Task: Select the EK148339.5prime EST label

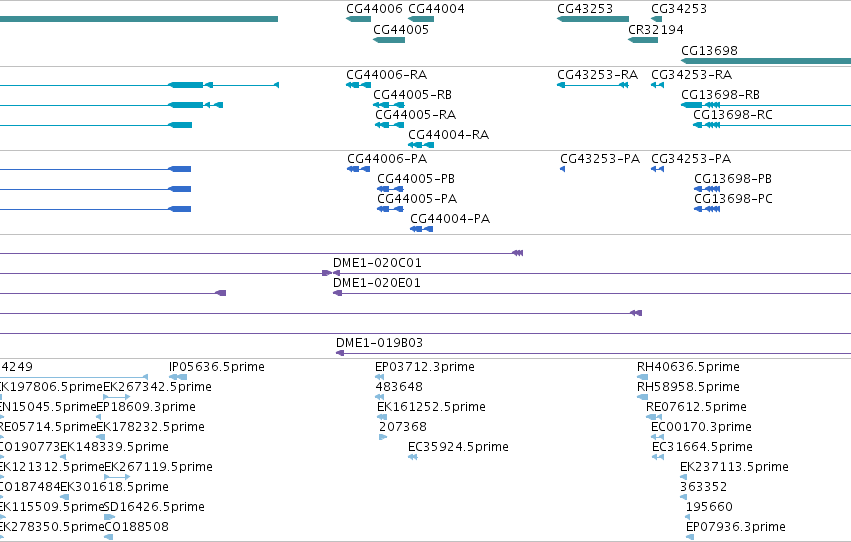Action: pyautogui.click(x=115, y=447)
